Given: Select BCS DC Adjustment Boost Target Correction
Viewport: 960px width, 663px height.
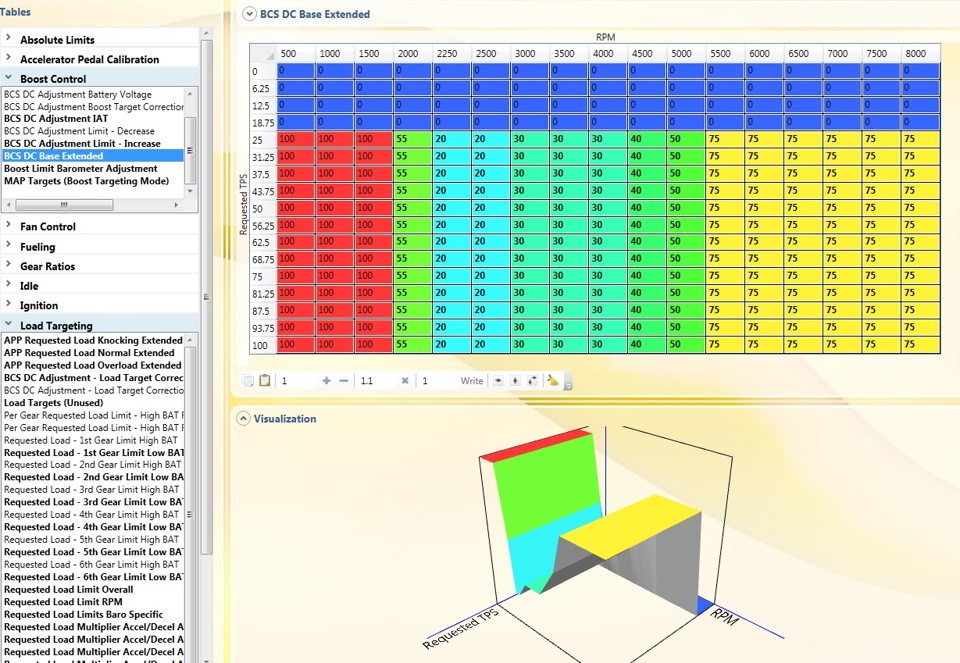Looking at the screenshot, I should click(x=93, y=107).
